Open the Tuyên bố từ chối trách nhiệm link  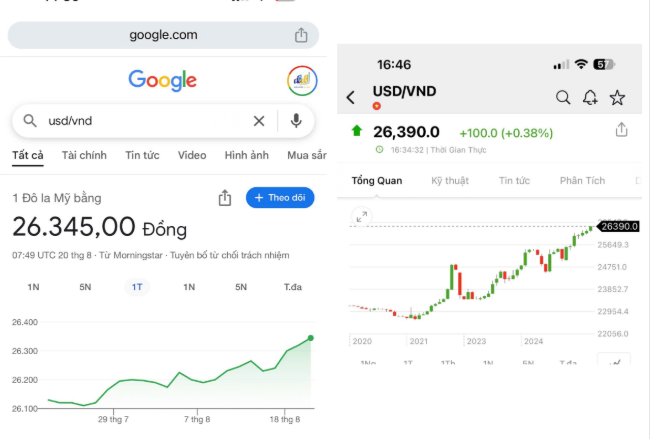[x=230, y=255]
